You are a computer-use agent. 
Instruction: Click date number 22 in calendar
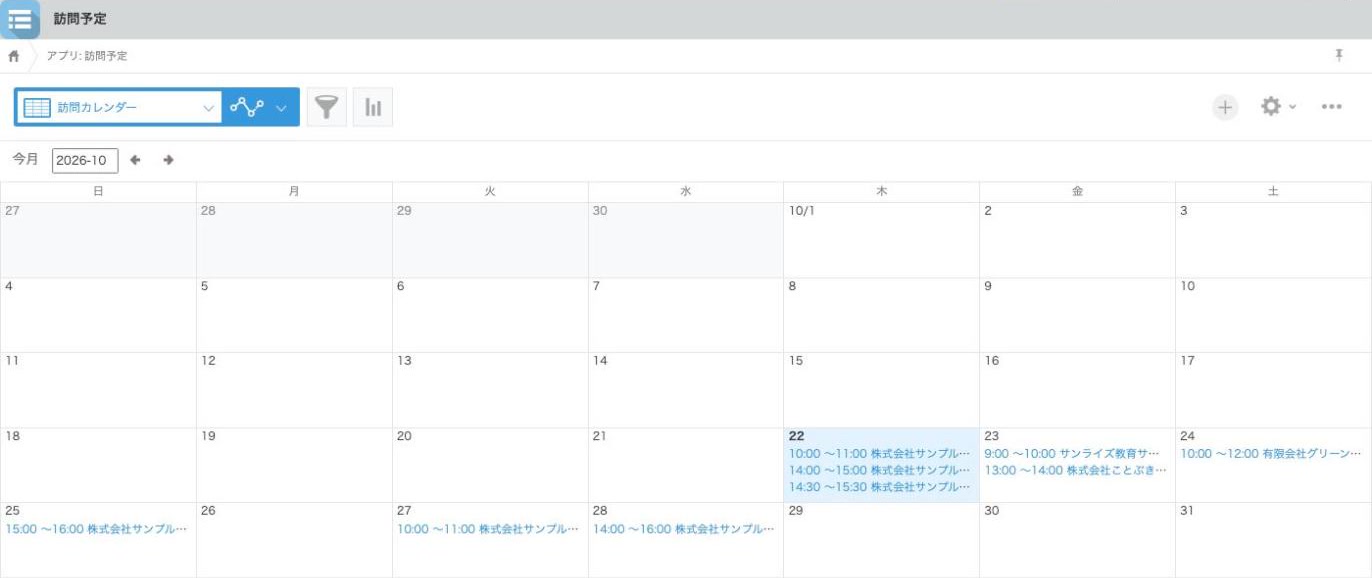click(x=796, y=436)
